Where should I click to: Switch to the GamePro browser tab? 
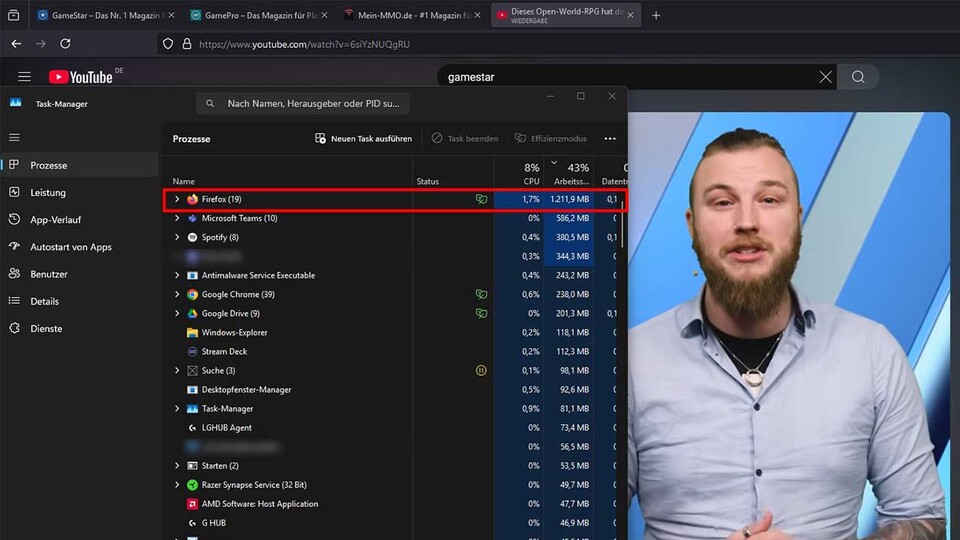click(253, 15)
